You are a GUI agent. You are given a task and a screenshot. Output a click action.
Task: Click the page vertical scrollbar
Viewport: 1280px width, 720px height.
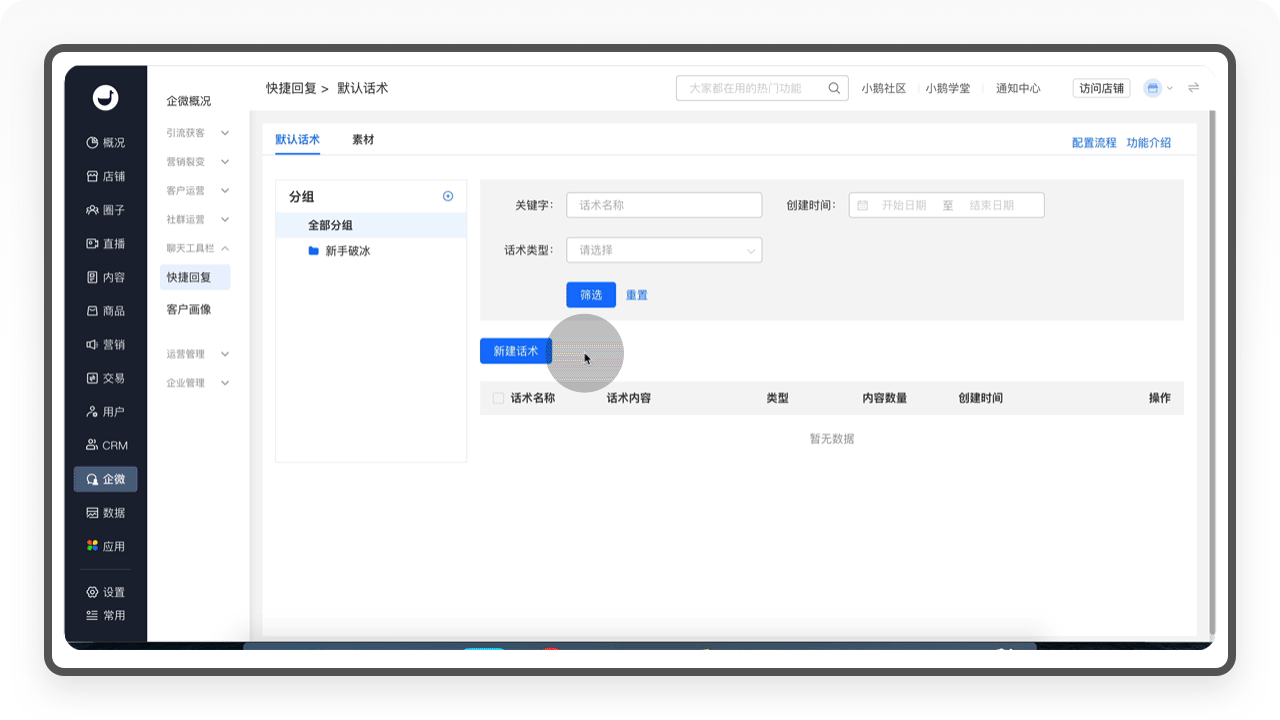tap(1212, 370)
